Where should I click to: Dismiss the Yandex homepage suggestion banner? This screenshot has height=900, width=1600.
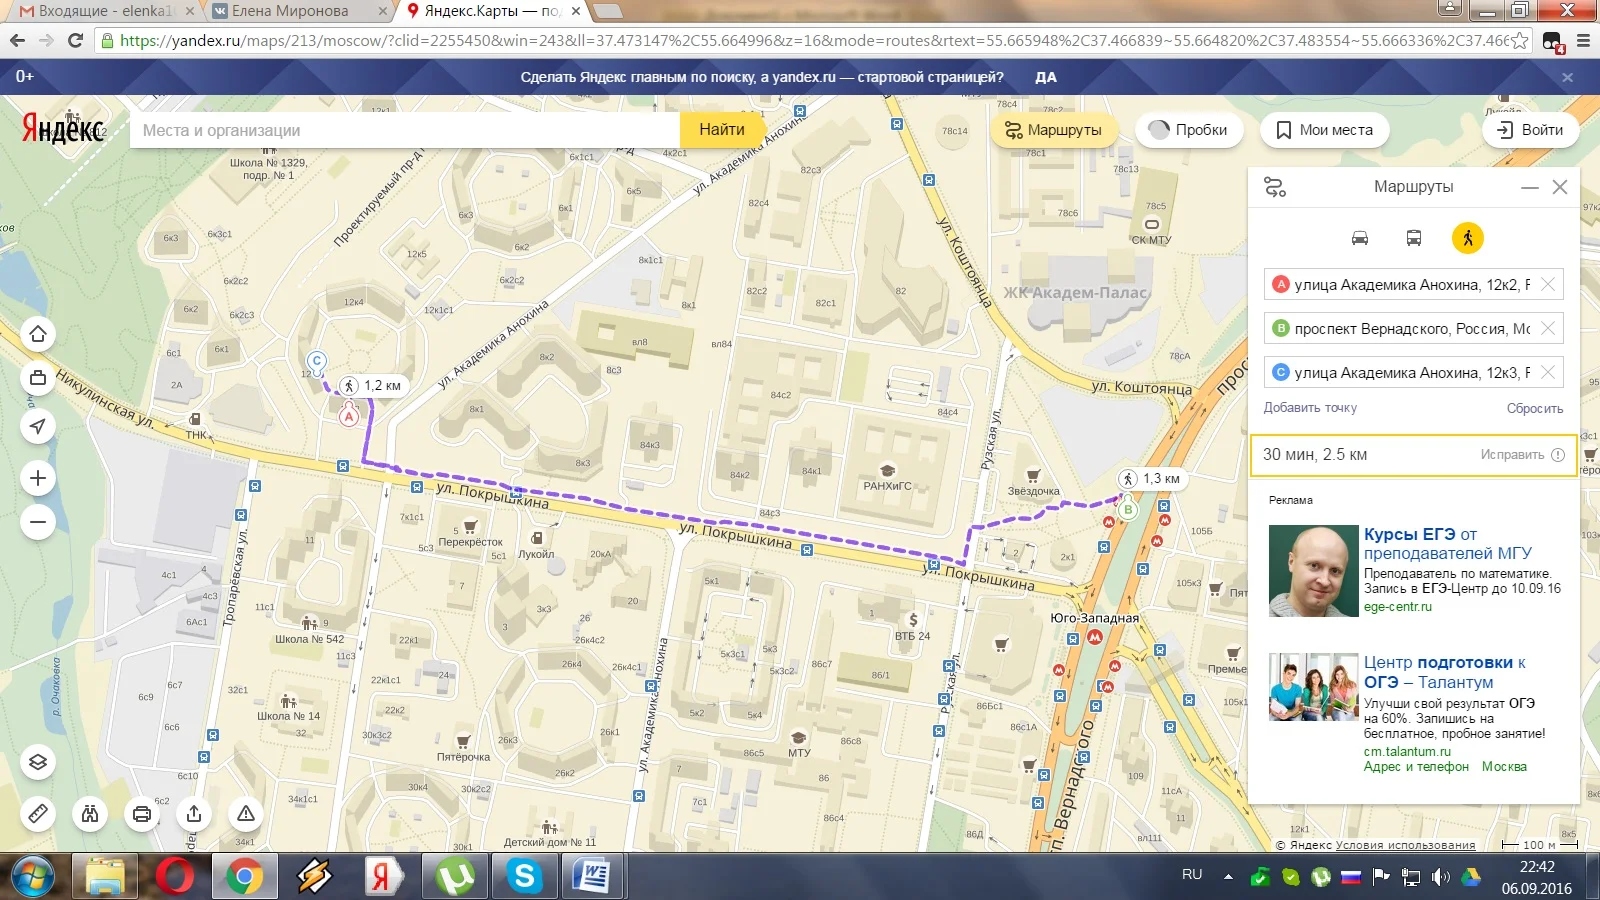click(x=1567, y=77)
